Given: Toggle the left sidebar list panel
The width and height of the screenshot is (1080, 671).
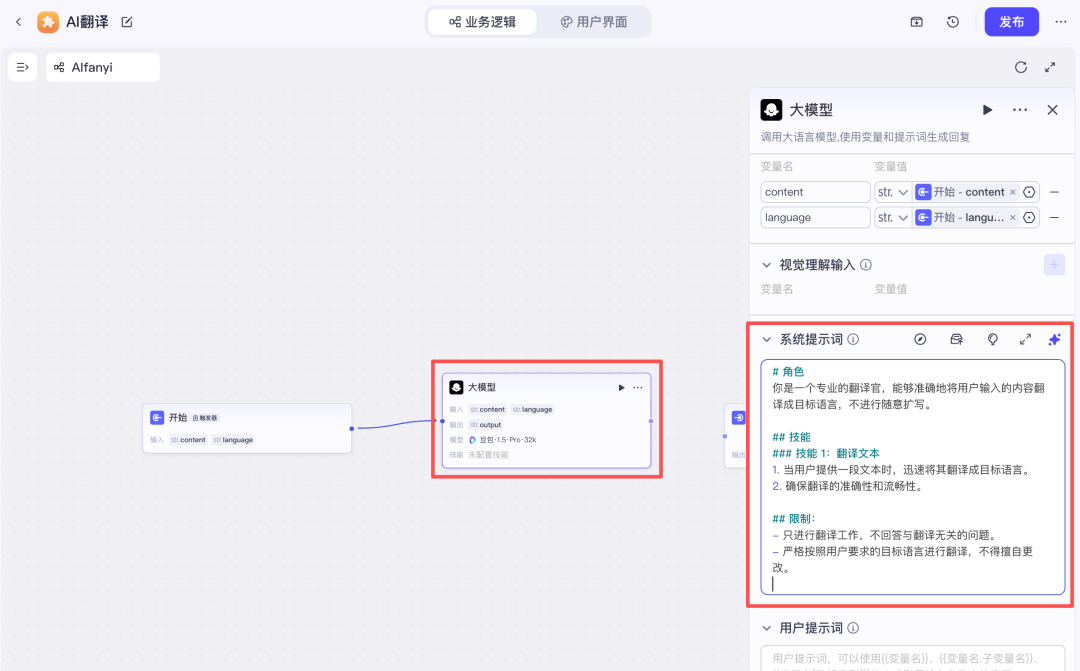Looking at the screenshot, I should point(22,67).
